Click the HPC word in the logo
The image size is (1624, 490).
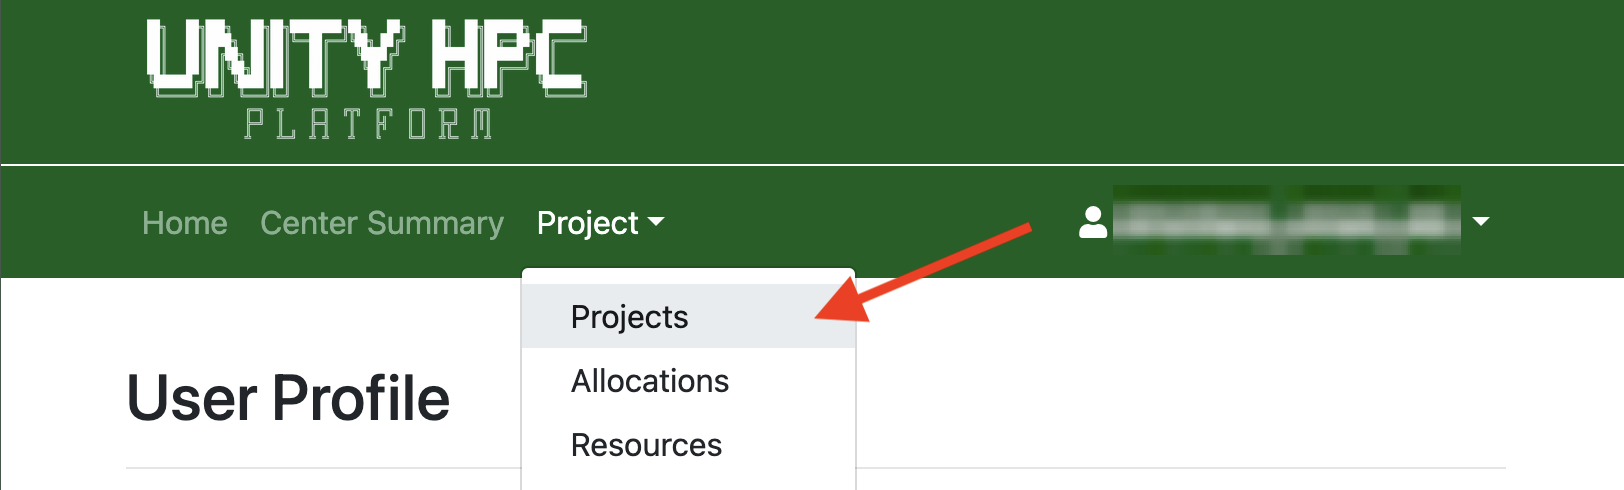[x=508, y=58]
